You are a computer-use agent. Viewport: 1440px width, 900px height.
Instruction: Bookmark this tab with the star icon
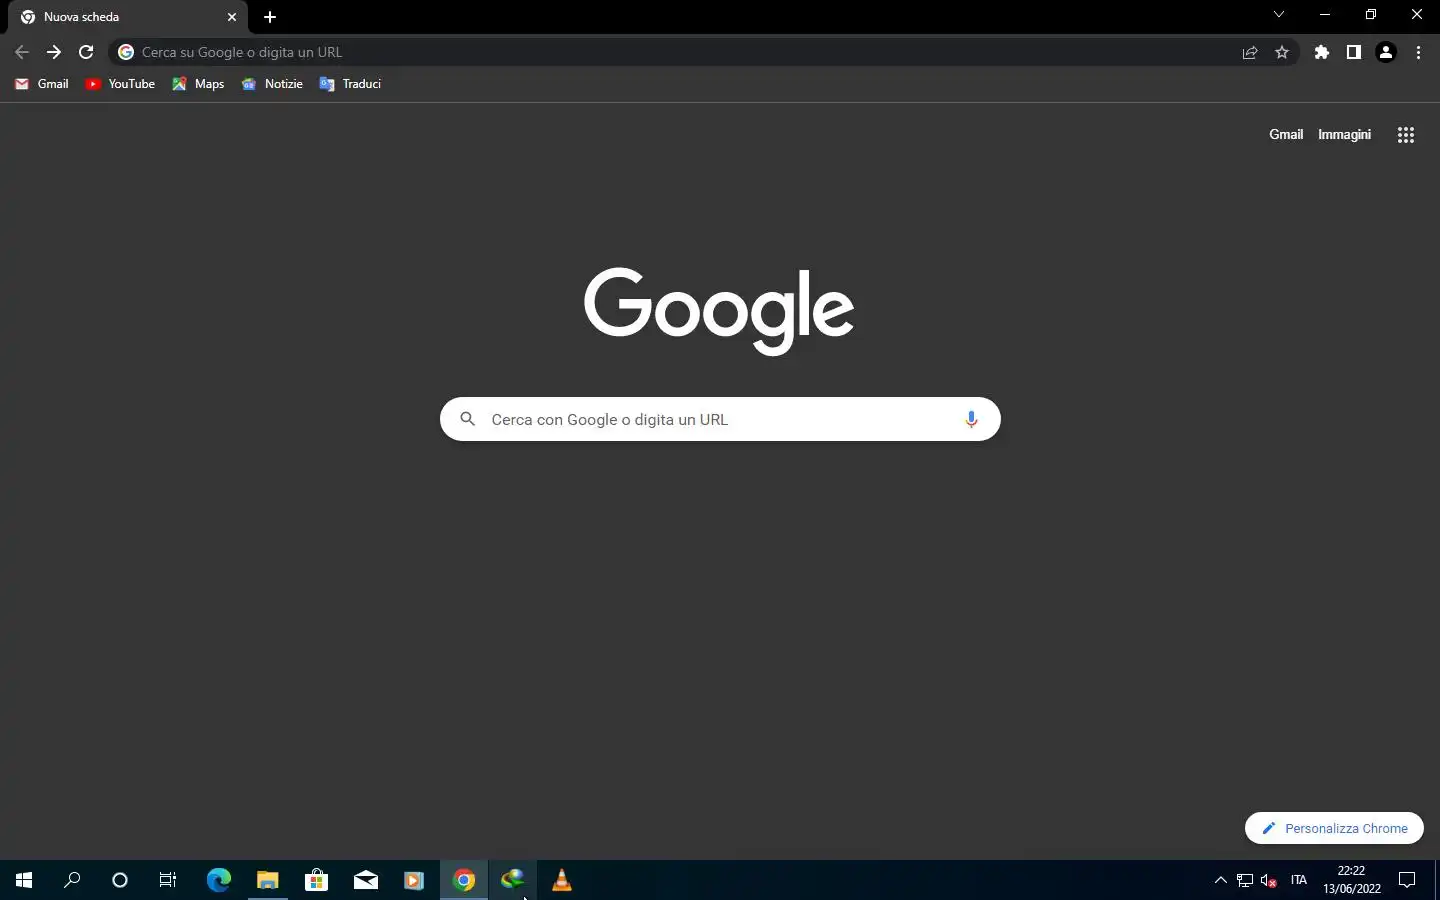point(1282,53)
